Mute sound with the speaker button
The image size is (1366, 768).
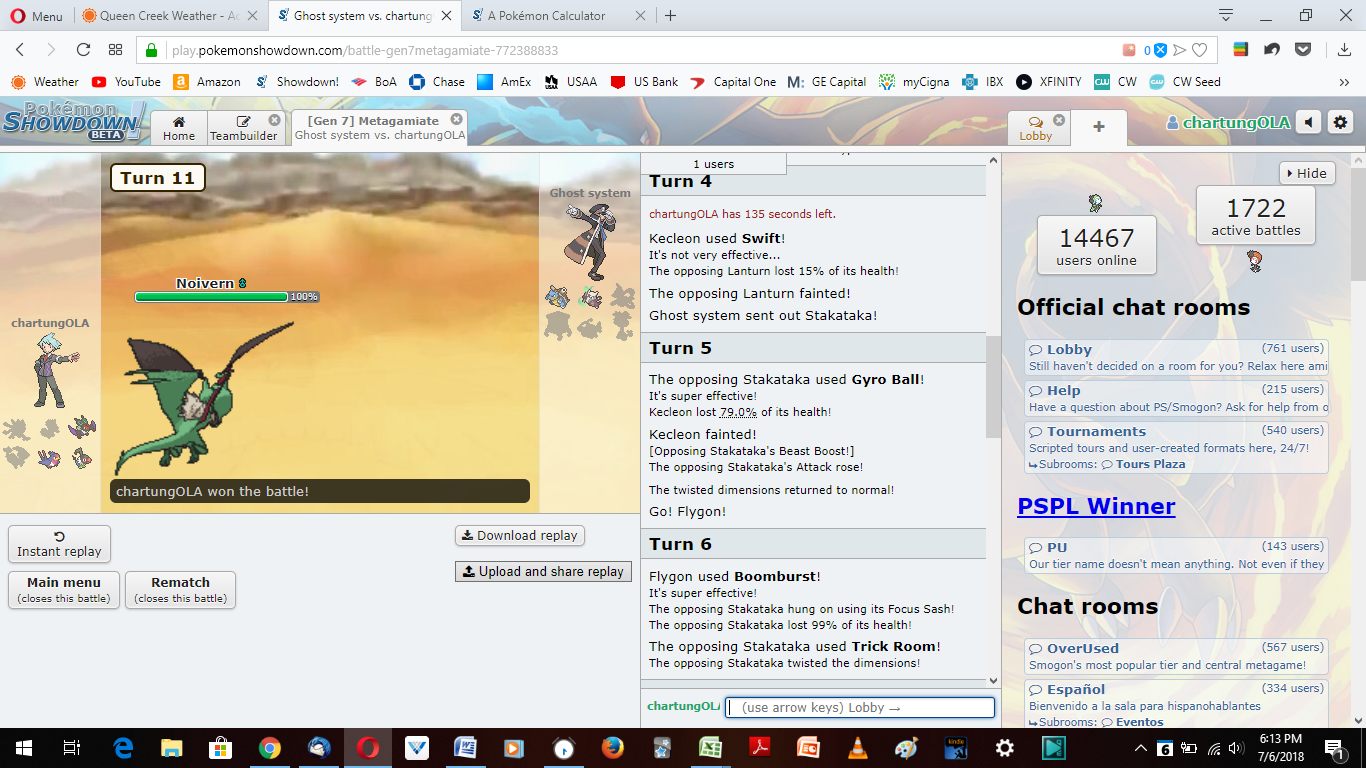coord(1308,122)
